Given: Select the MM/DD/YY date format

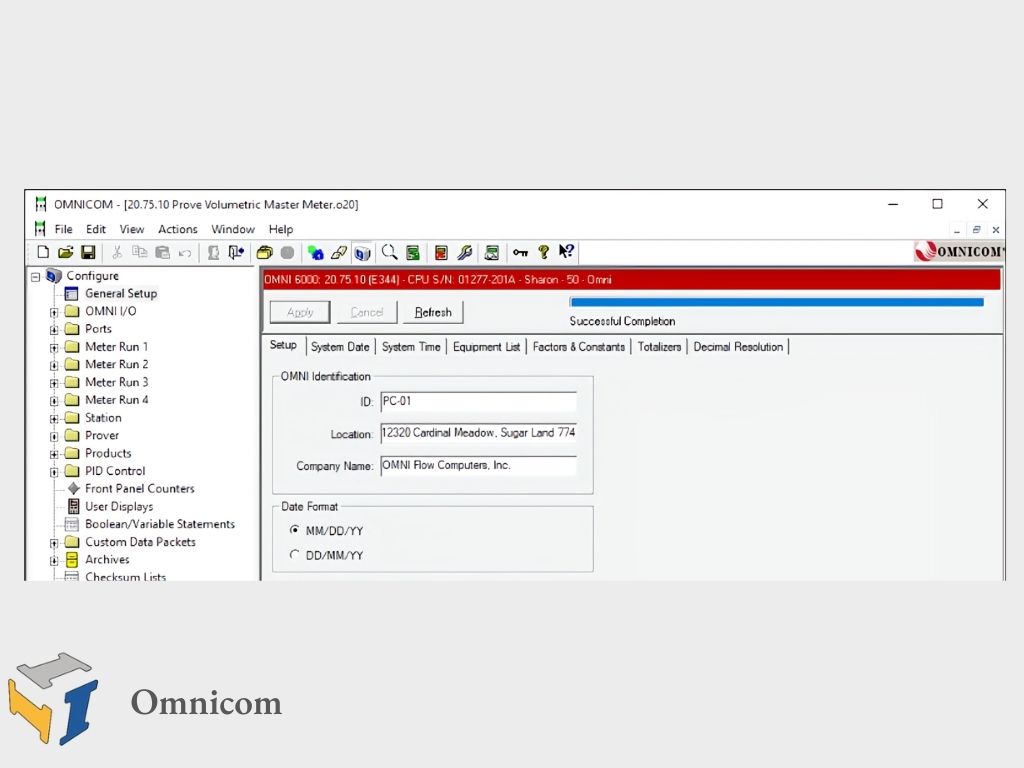Looking at the screenshot, I should pos(294,531).
